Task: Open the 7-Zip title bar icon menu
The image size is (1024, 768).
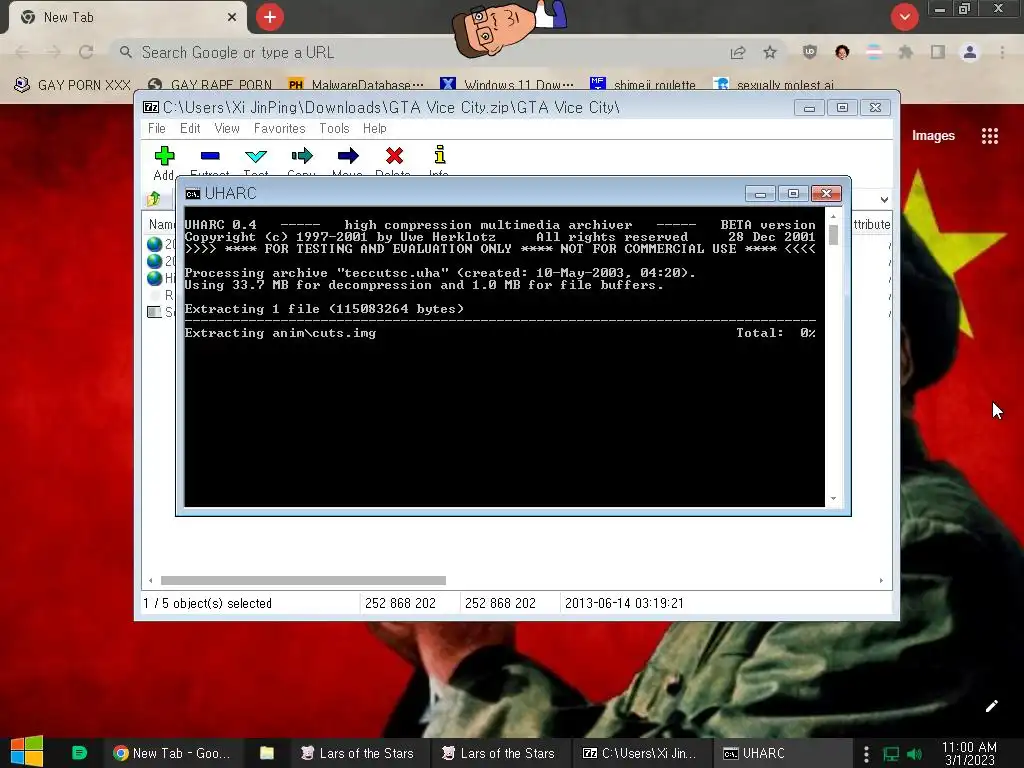Action: pos(151,107)
